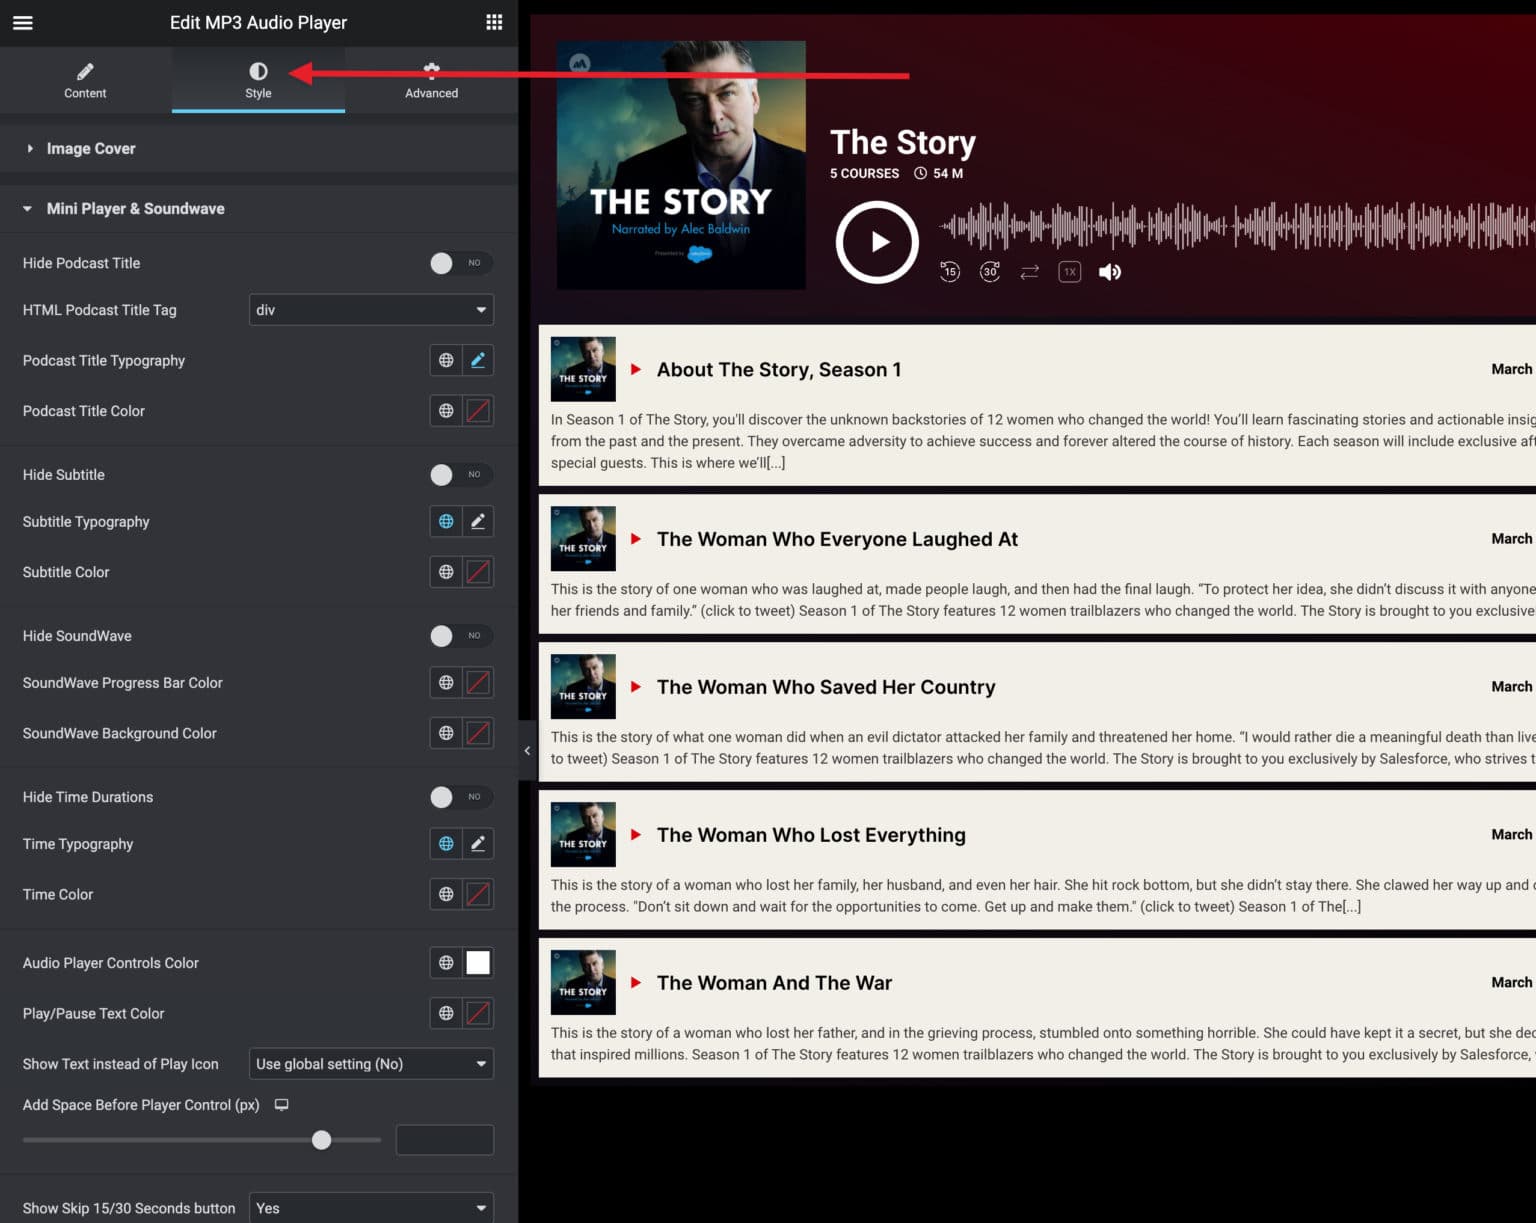The height and width of the screenshot is (1223, 1536).
Task: Open the HTML Podcast Title Tag dropdown
Action: [371, 310]
